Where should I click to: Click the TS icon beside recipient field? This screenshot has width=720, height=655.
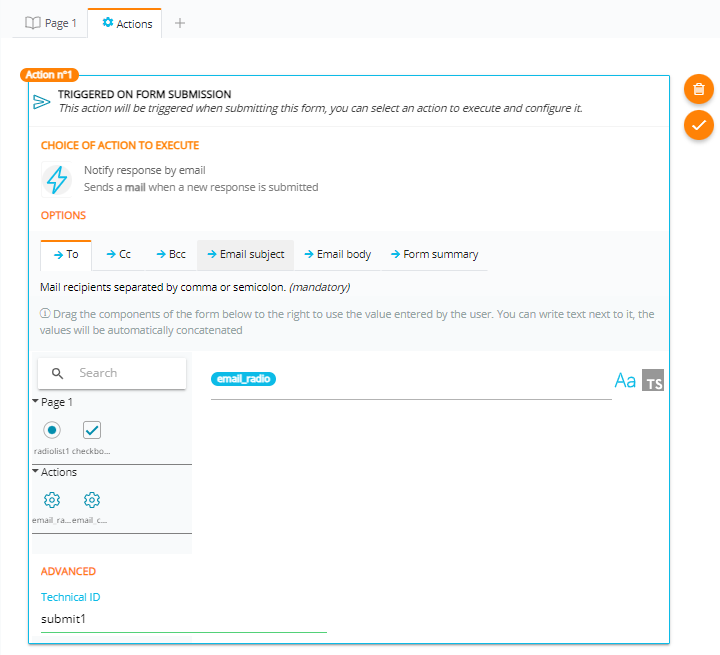coord(653,381)
